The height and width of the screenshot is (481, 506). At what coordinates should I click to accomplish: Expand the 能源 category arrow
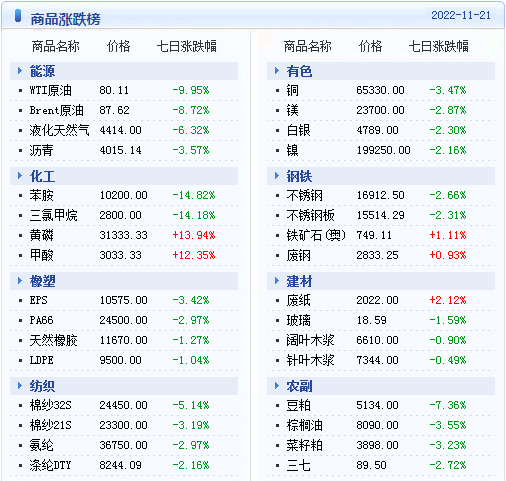pos(20,71)
